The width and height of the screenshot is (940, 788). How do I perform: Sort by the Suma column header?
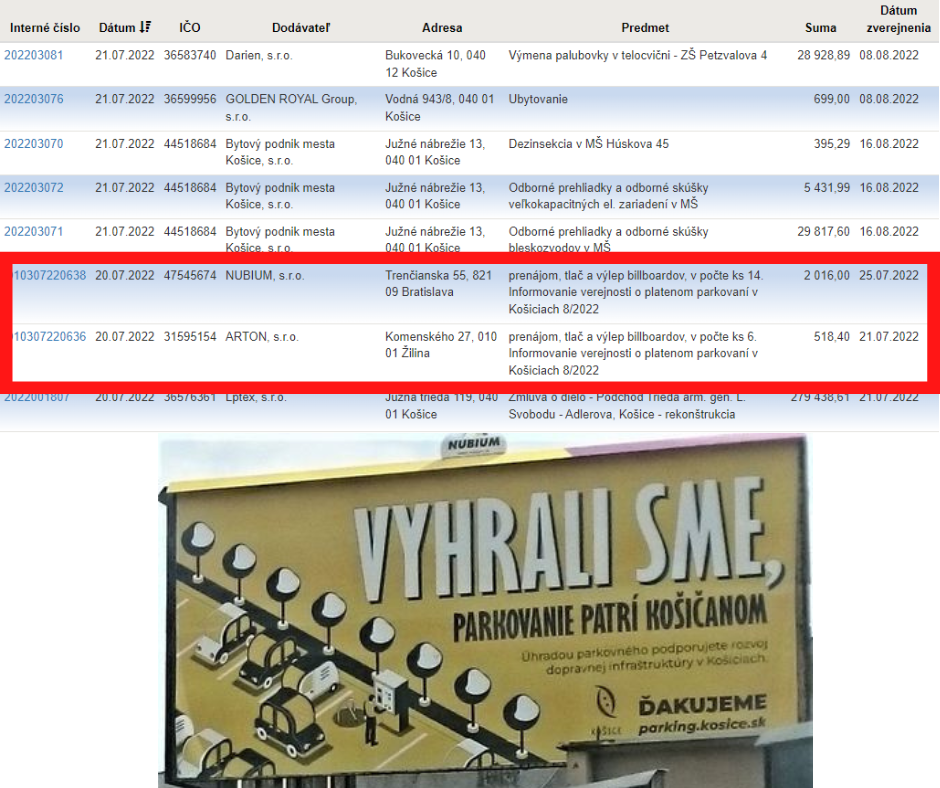tap(820, 28)
